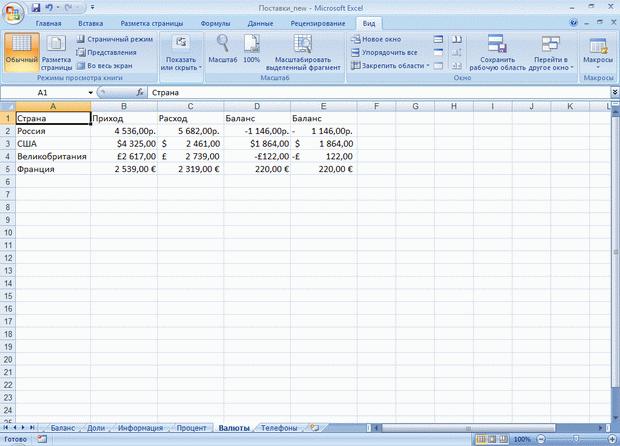Select Page Break Preview in status bar
Viewport: 620px width, 446px height.
(x=503, y=439)
